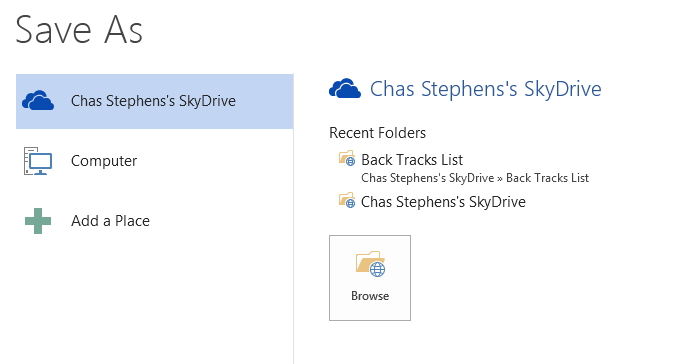Open Chas Stephens's SkyDrive from Recent Folders
The image size is (682, 364).
click(x=443, y=202)
